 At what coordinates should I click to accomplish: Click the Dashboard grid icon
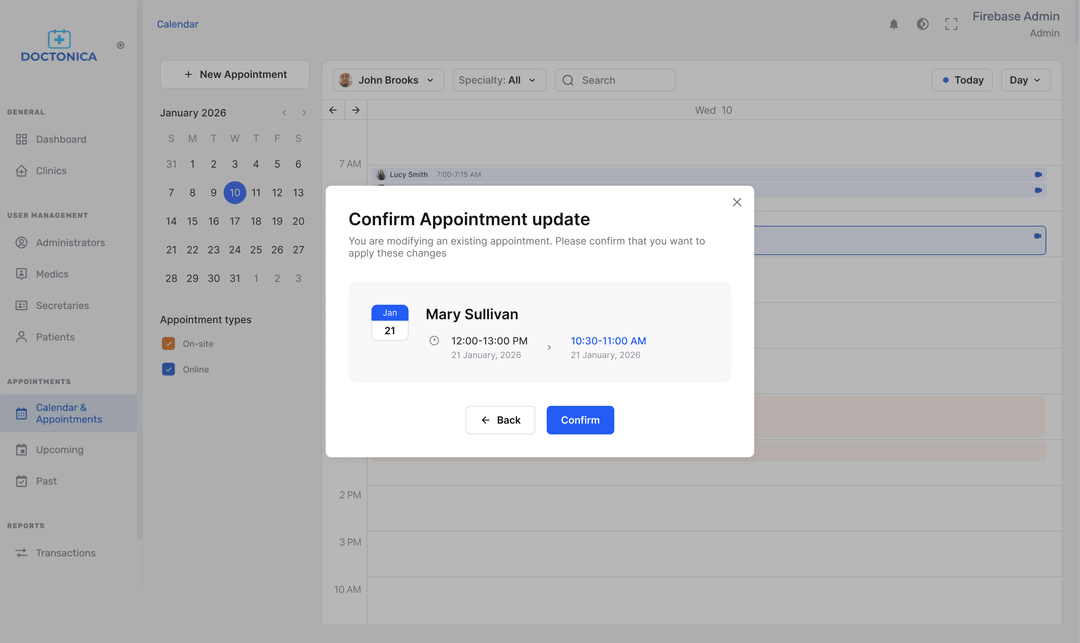click(21, 139)
